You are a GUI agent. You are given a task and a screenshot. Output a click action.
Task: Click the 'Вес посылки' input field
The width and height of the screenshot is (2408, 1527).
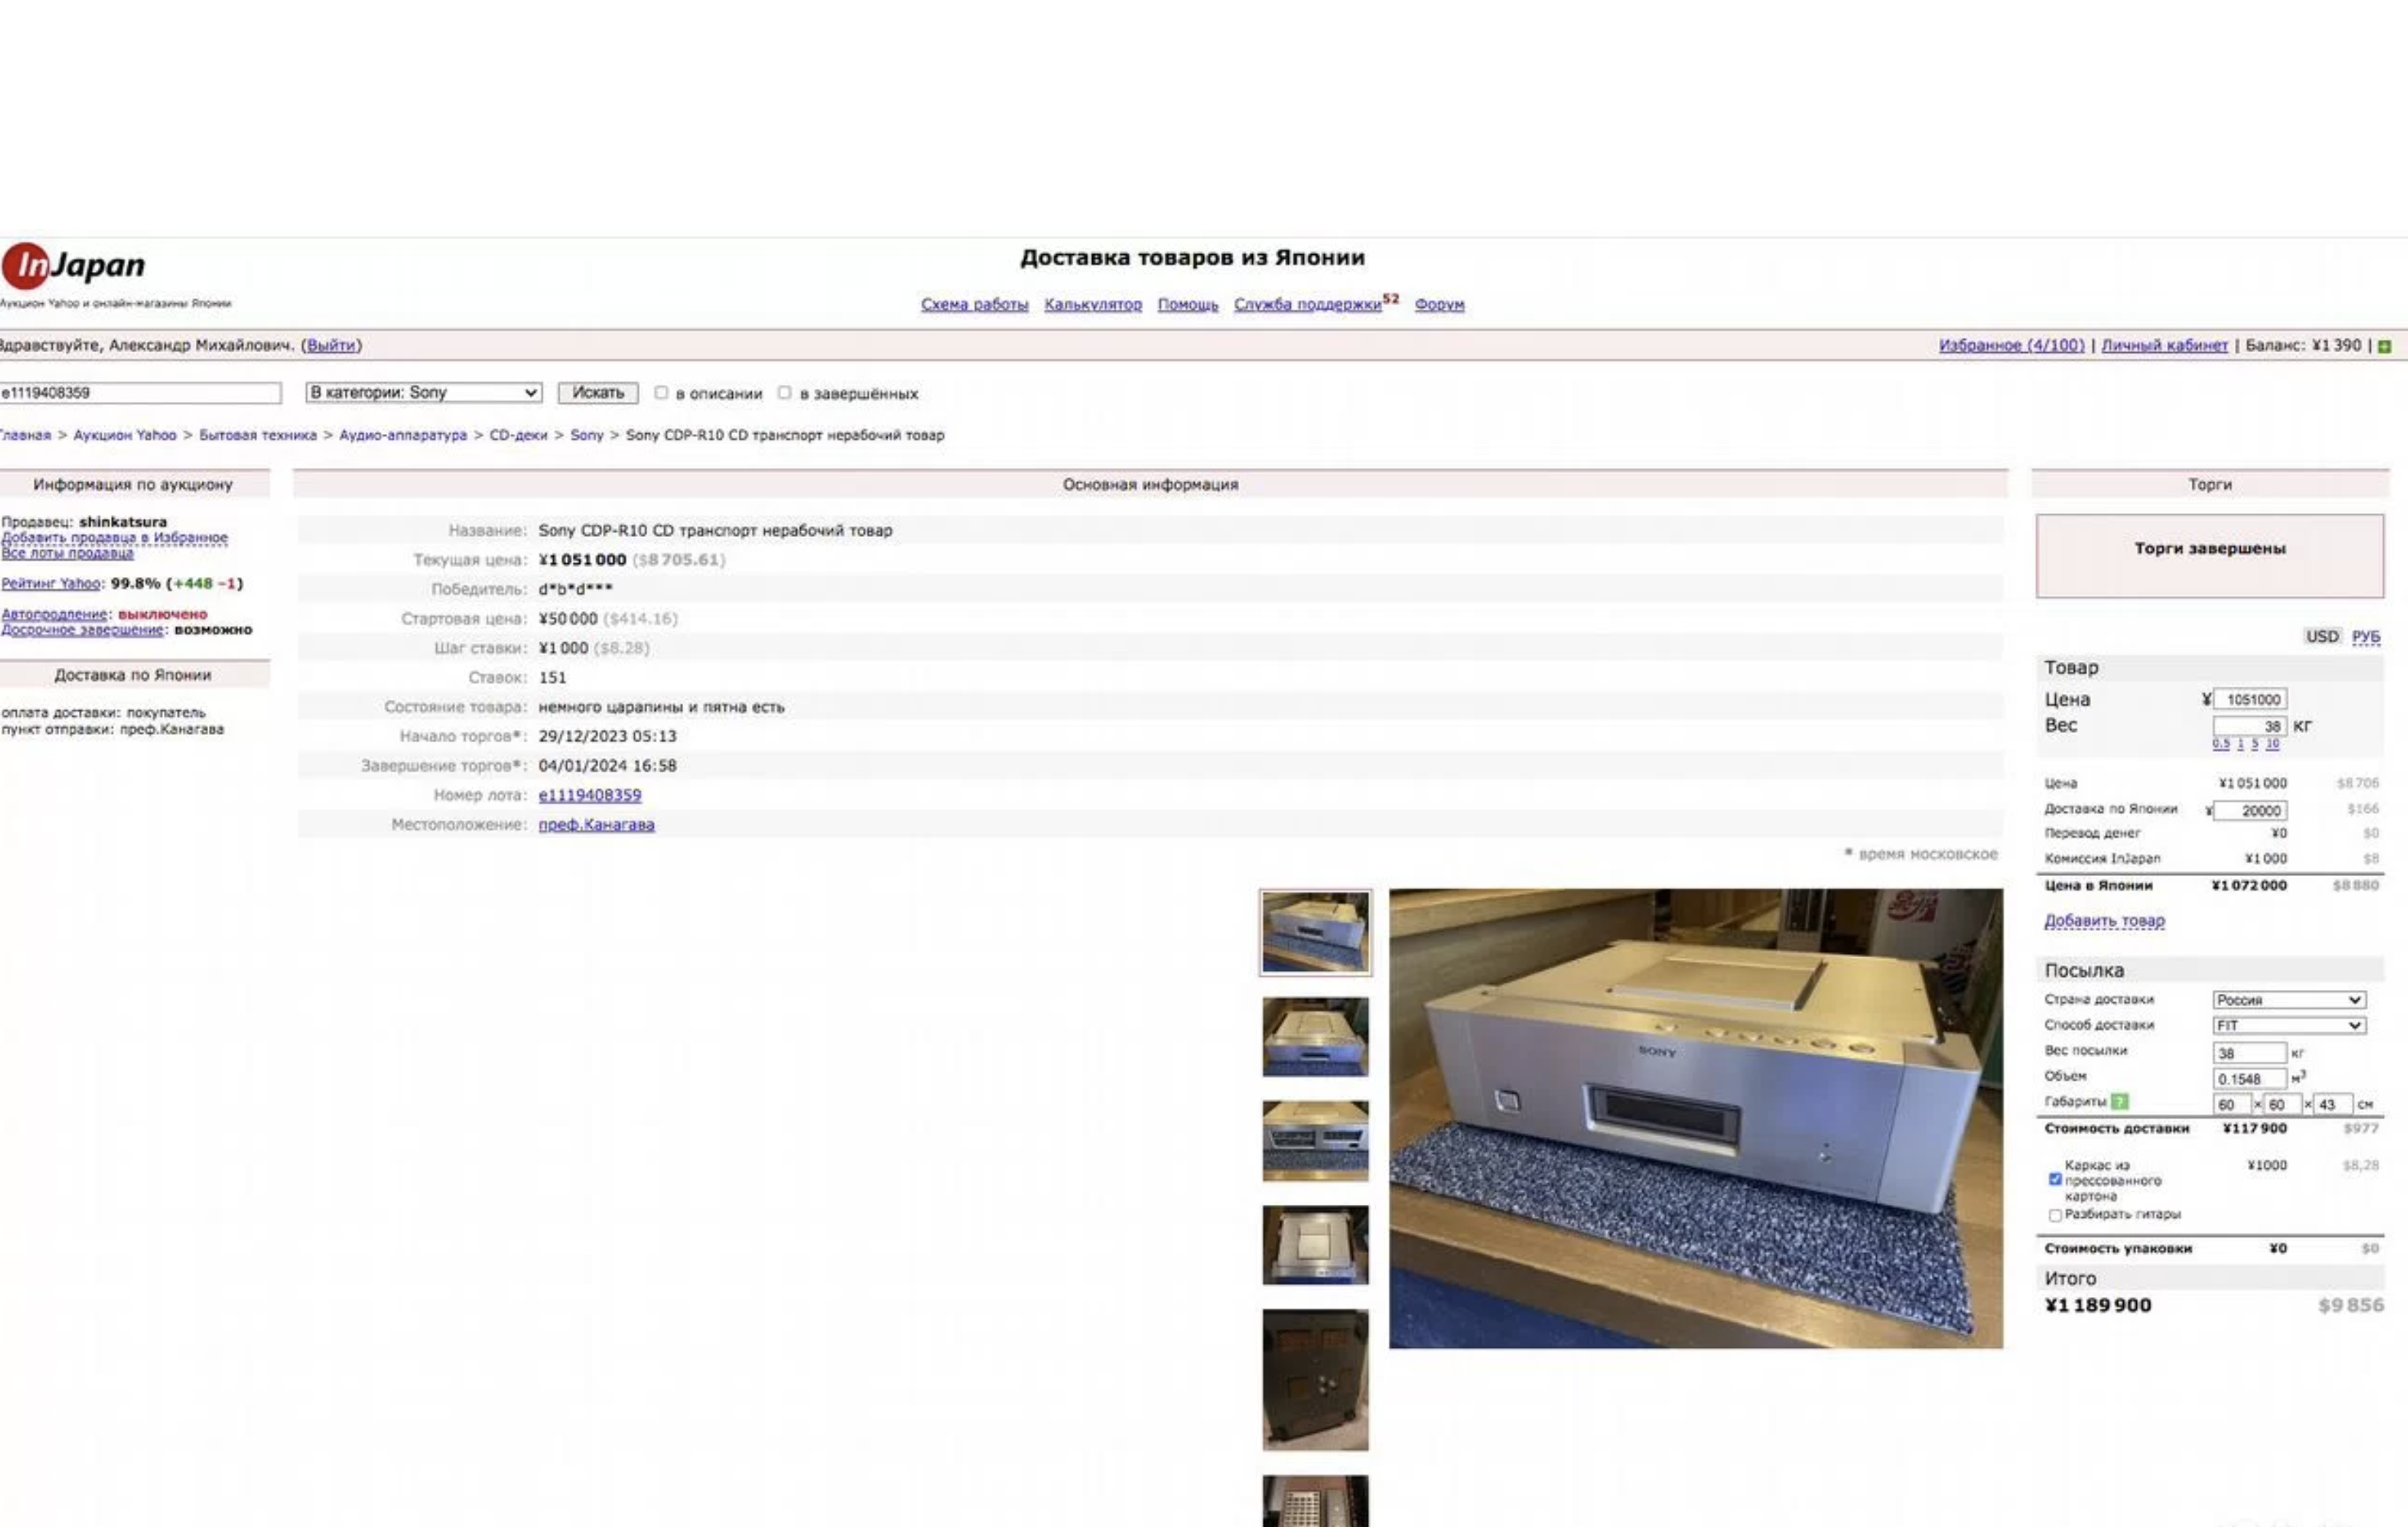[2249, 1053]
